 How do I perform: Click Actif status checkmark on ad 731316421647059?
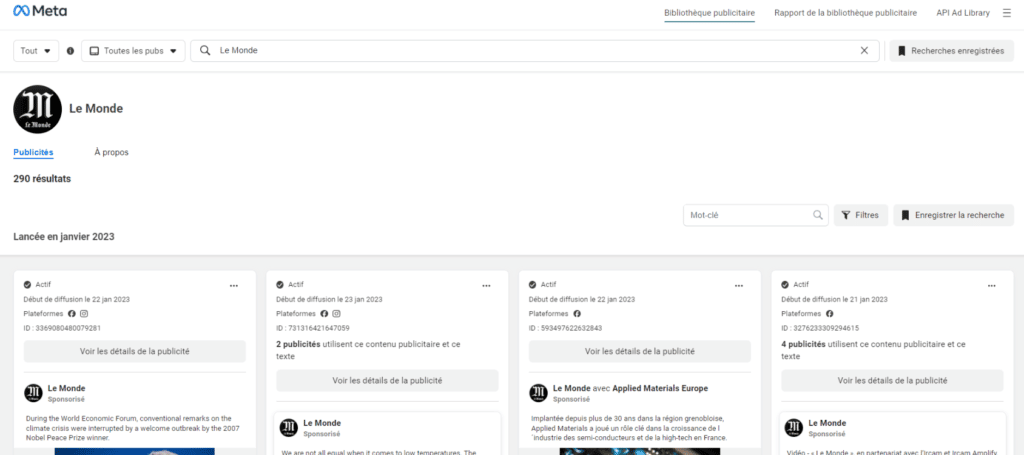[280, 285]
